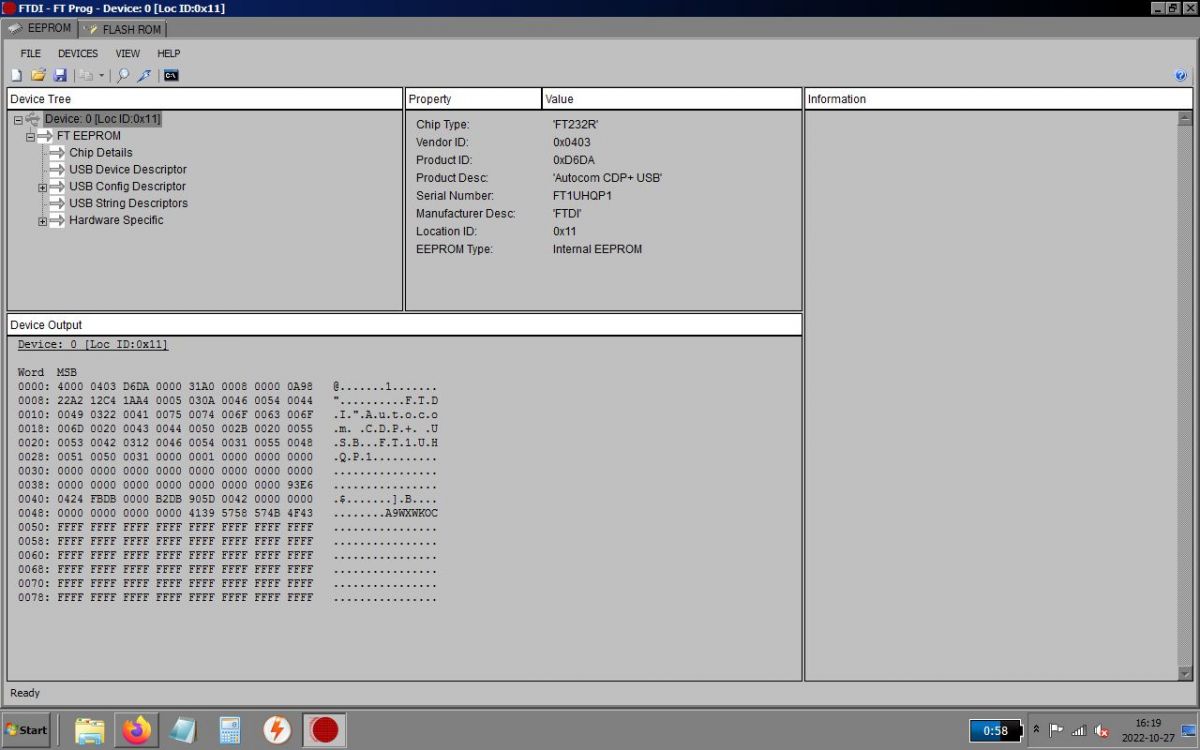Click the Product ID value 0xD6DA
Viewport: 1200px width, 750px height.
pyautogui.click(x=574, y=161)
